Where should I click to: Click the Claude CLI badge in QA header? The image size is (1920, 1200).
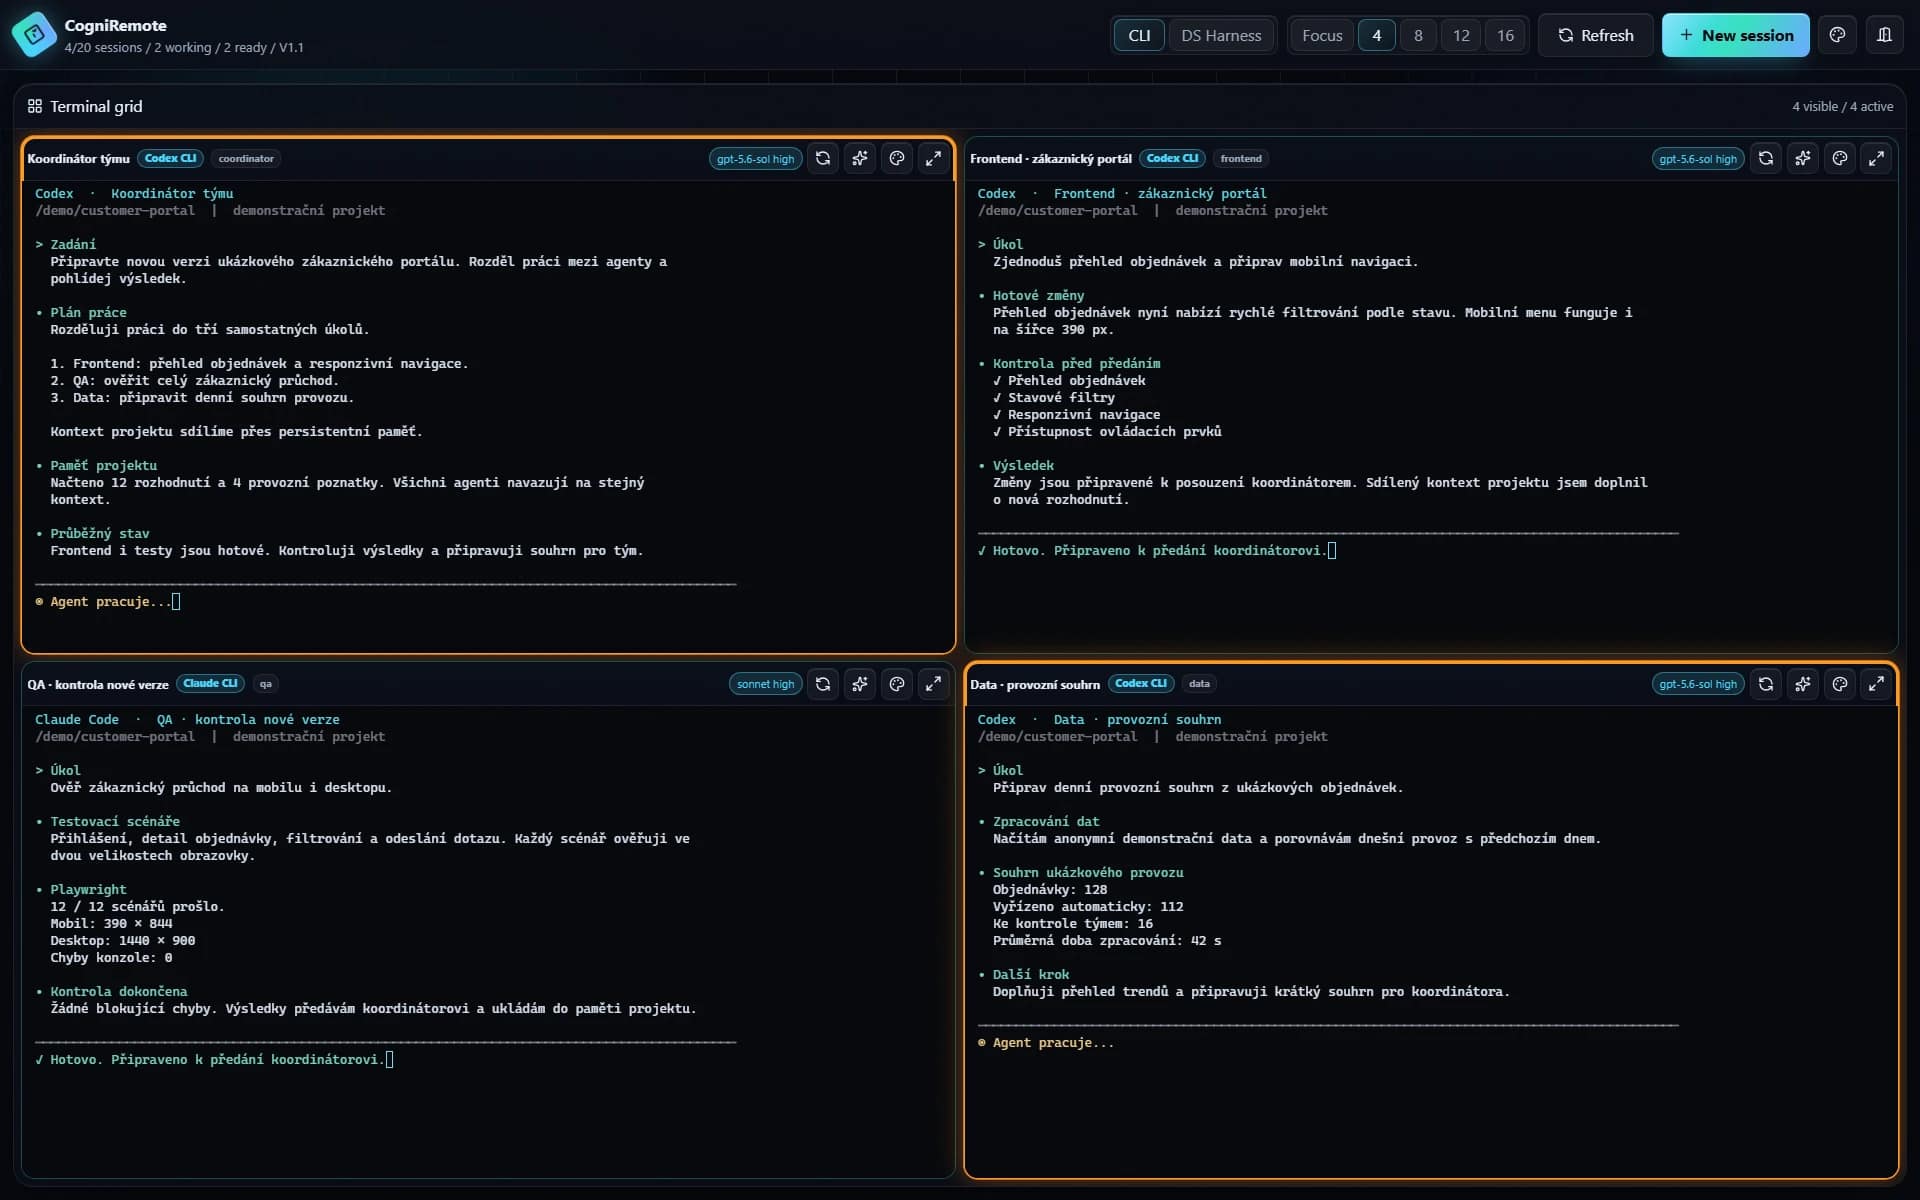[210, 684]
